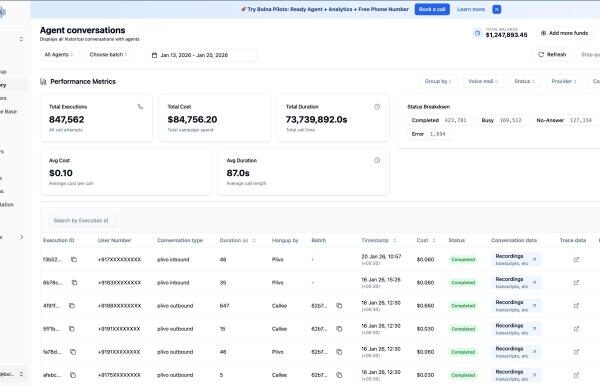Copy execution ID in the 15-second duration row
600x386 pixels.
(x=72, y=329)
